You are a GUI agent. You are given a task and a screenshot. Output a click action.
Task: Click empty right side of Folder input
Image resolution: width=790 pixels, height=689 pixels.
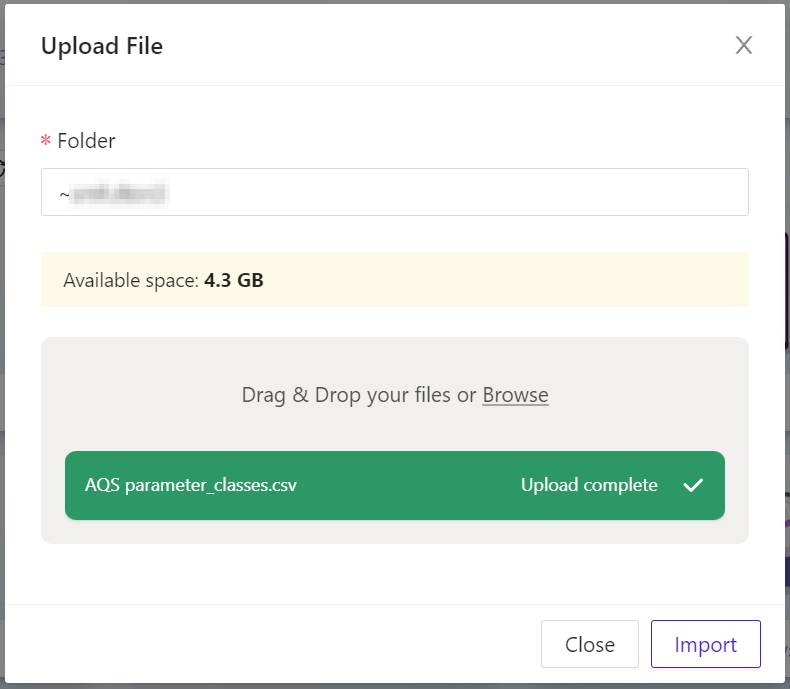click(600, 192)
